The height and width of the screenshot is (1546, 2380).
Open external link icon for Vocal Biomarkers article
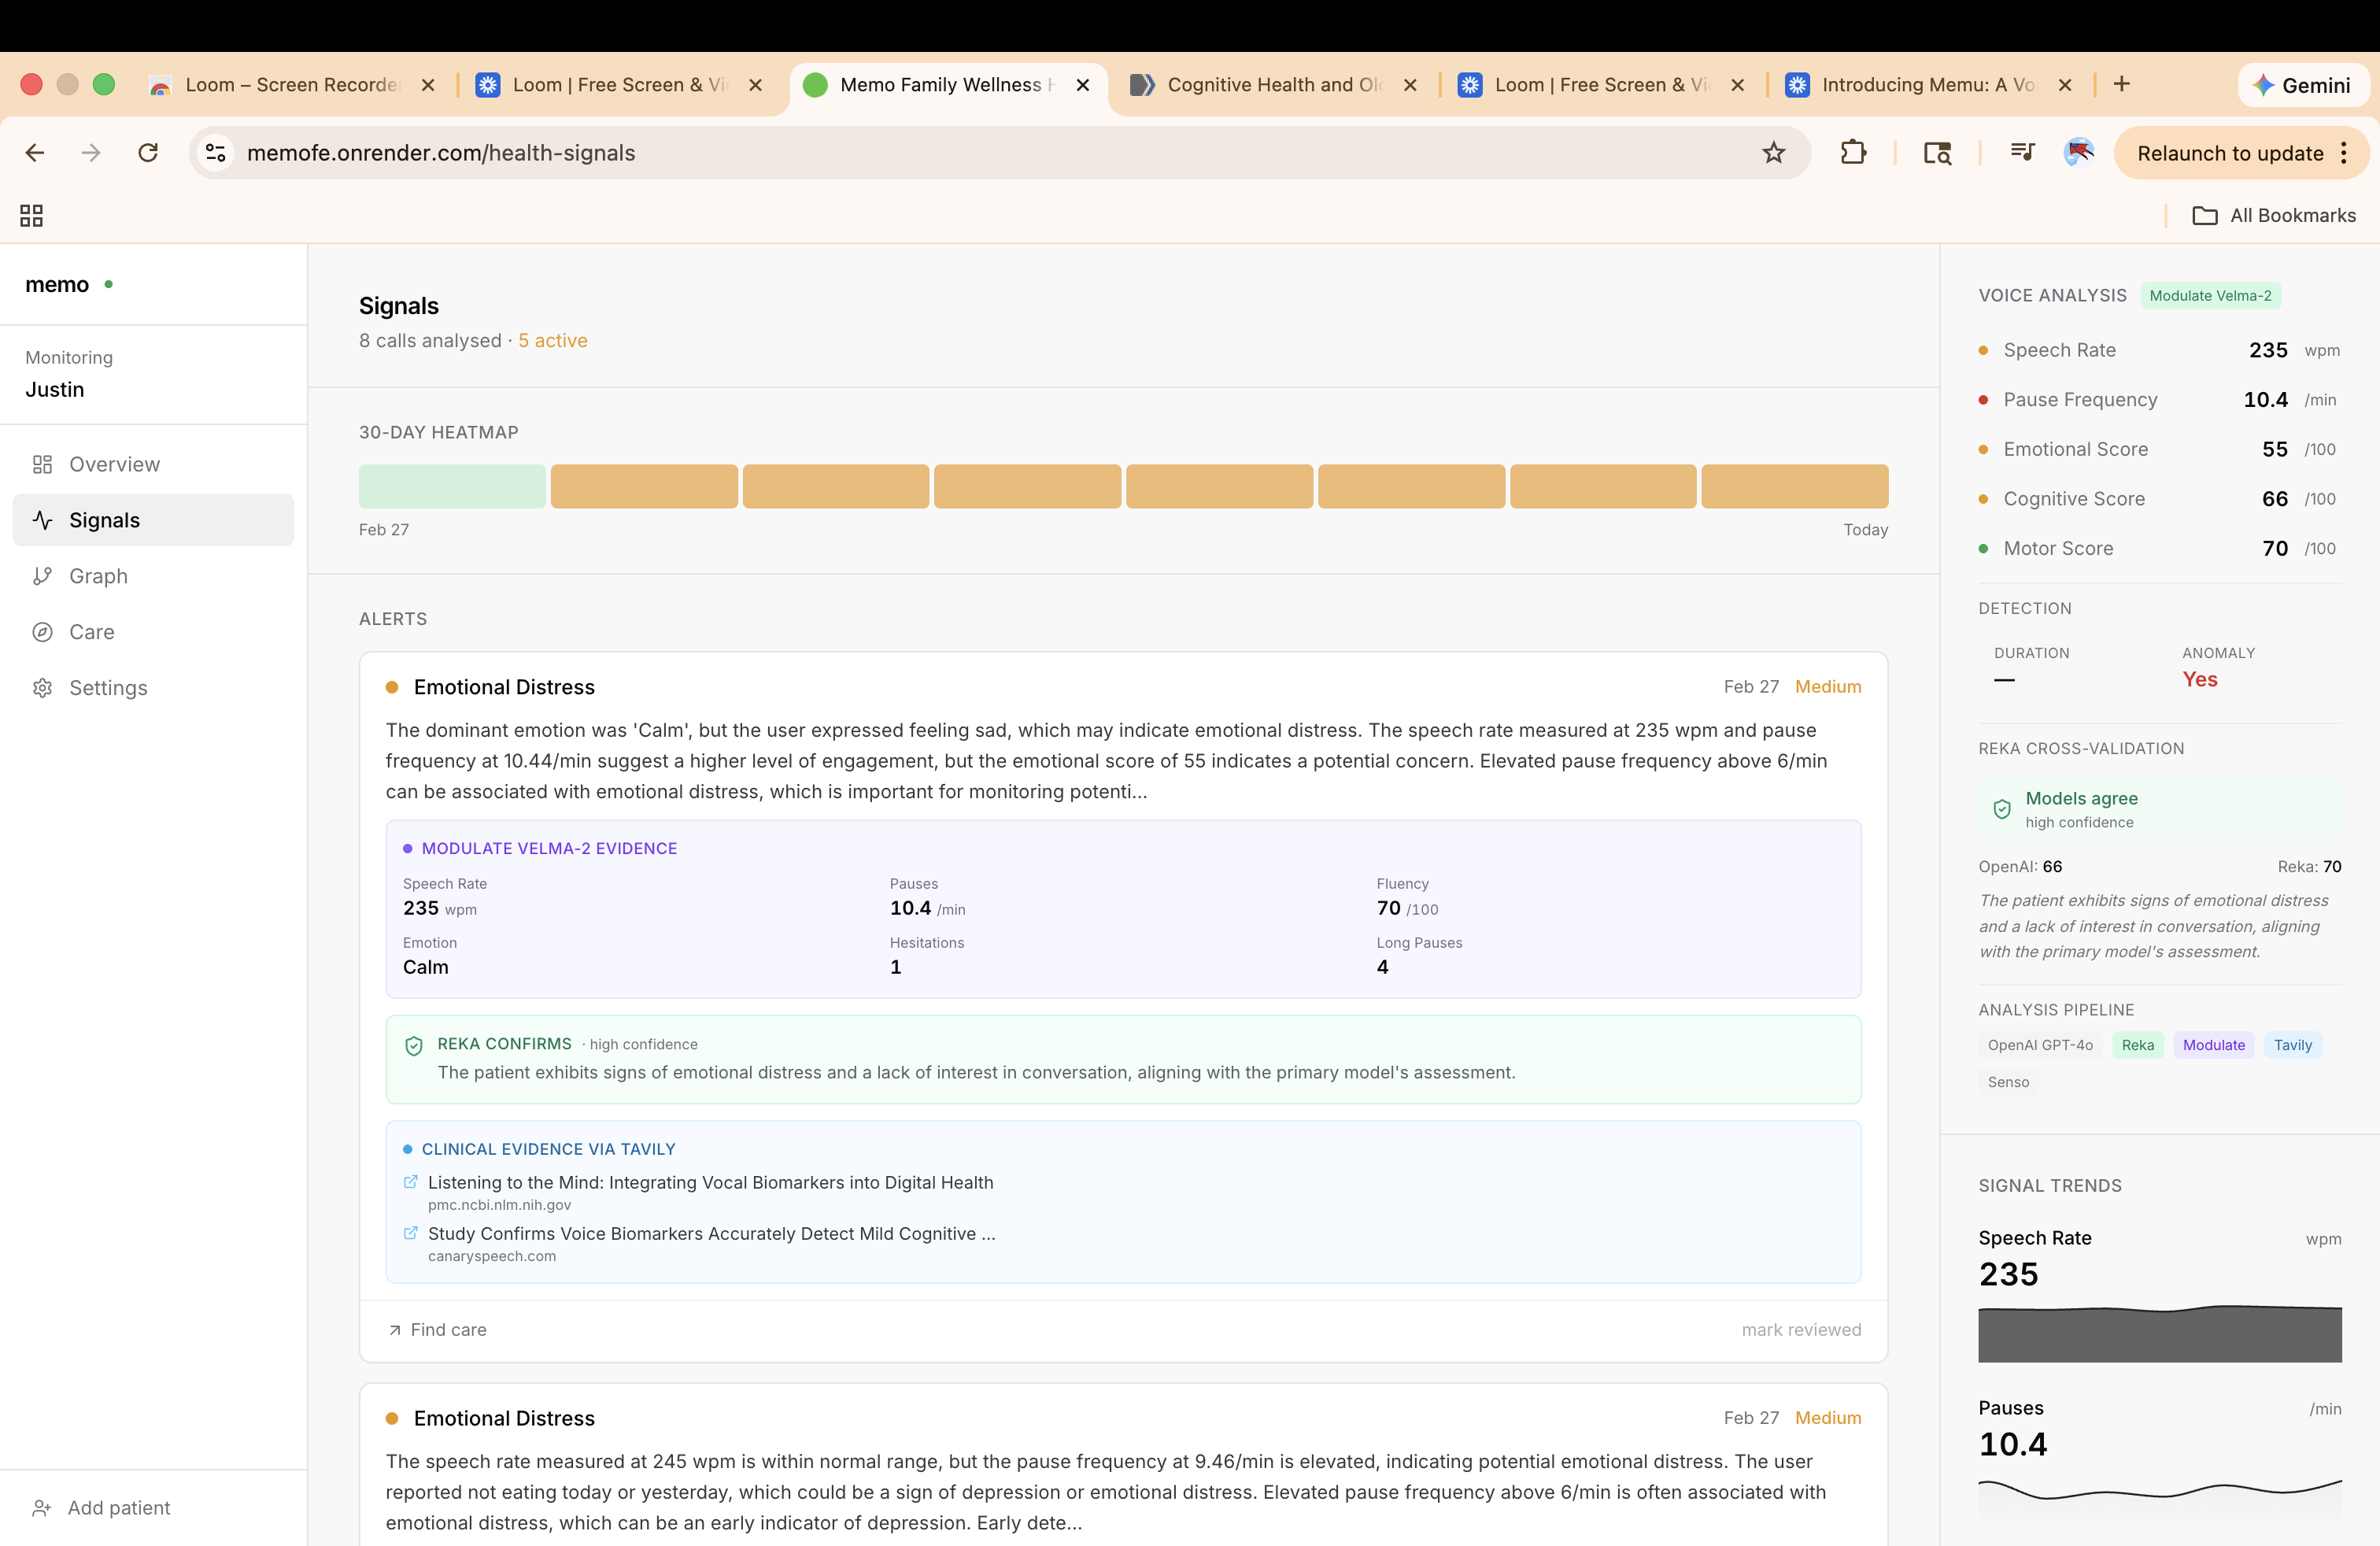(410, 1182)
